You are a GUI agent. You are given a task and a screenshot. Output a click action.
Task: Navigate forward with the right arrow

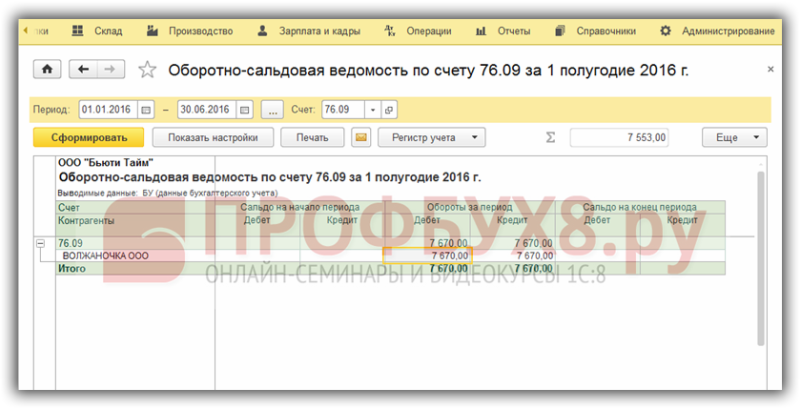(110, 69)
